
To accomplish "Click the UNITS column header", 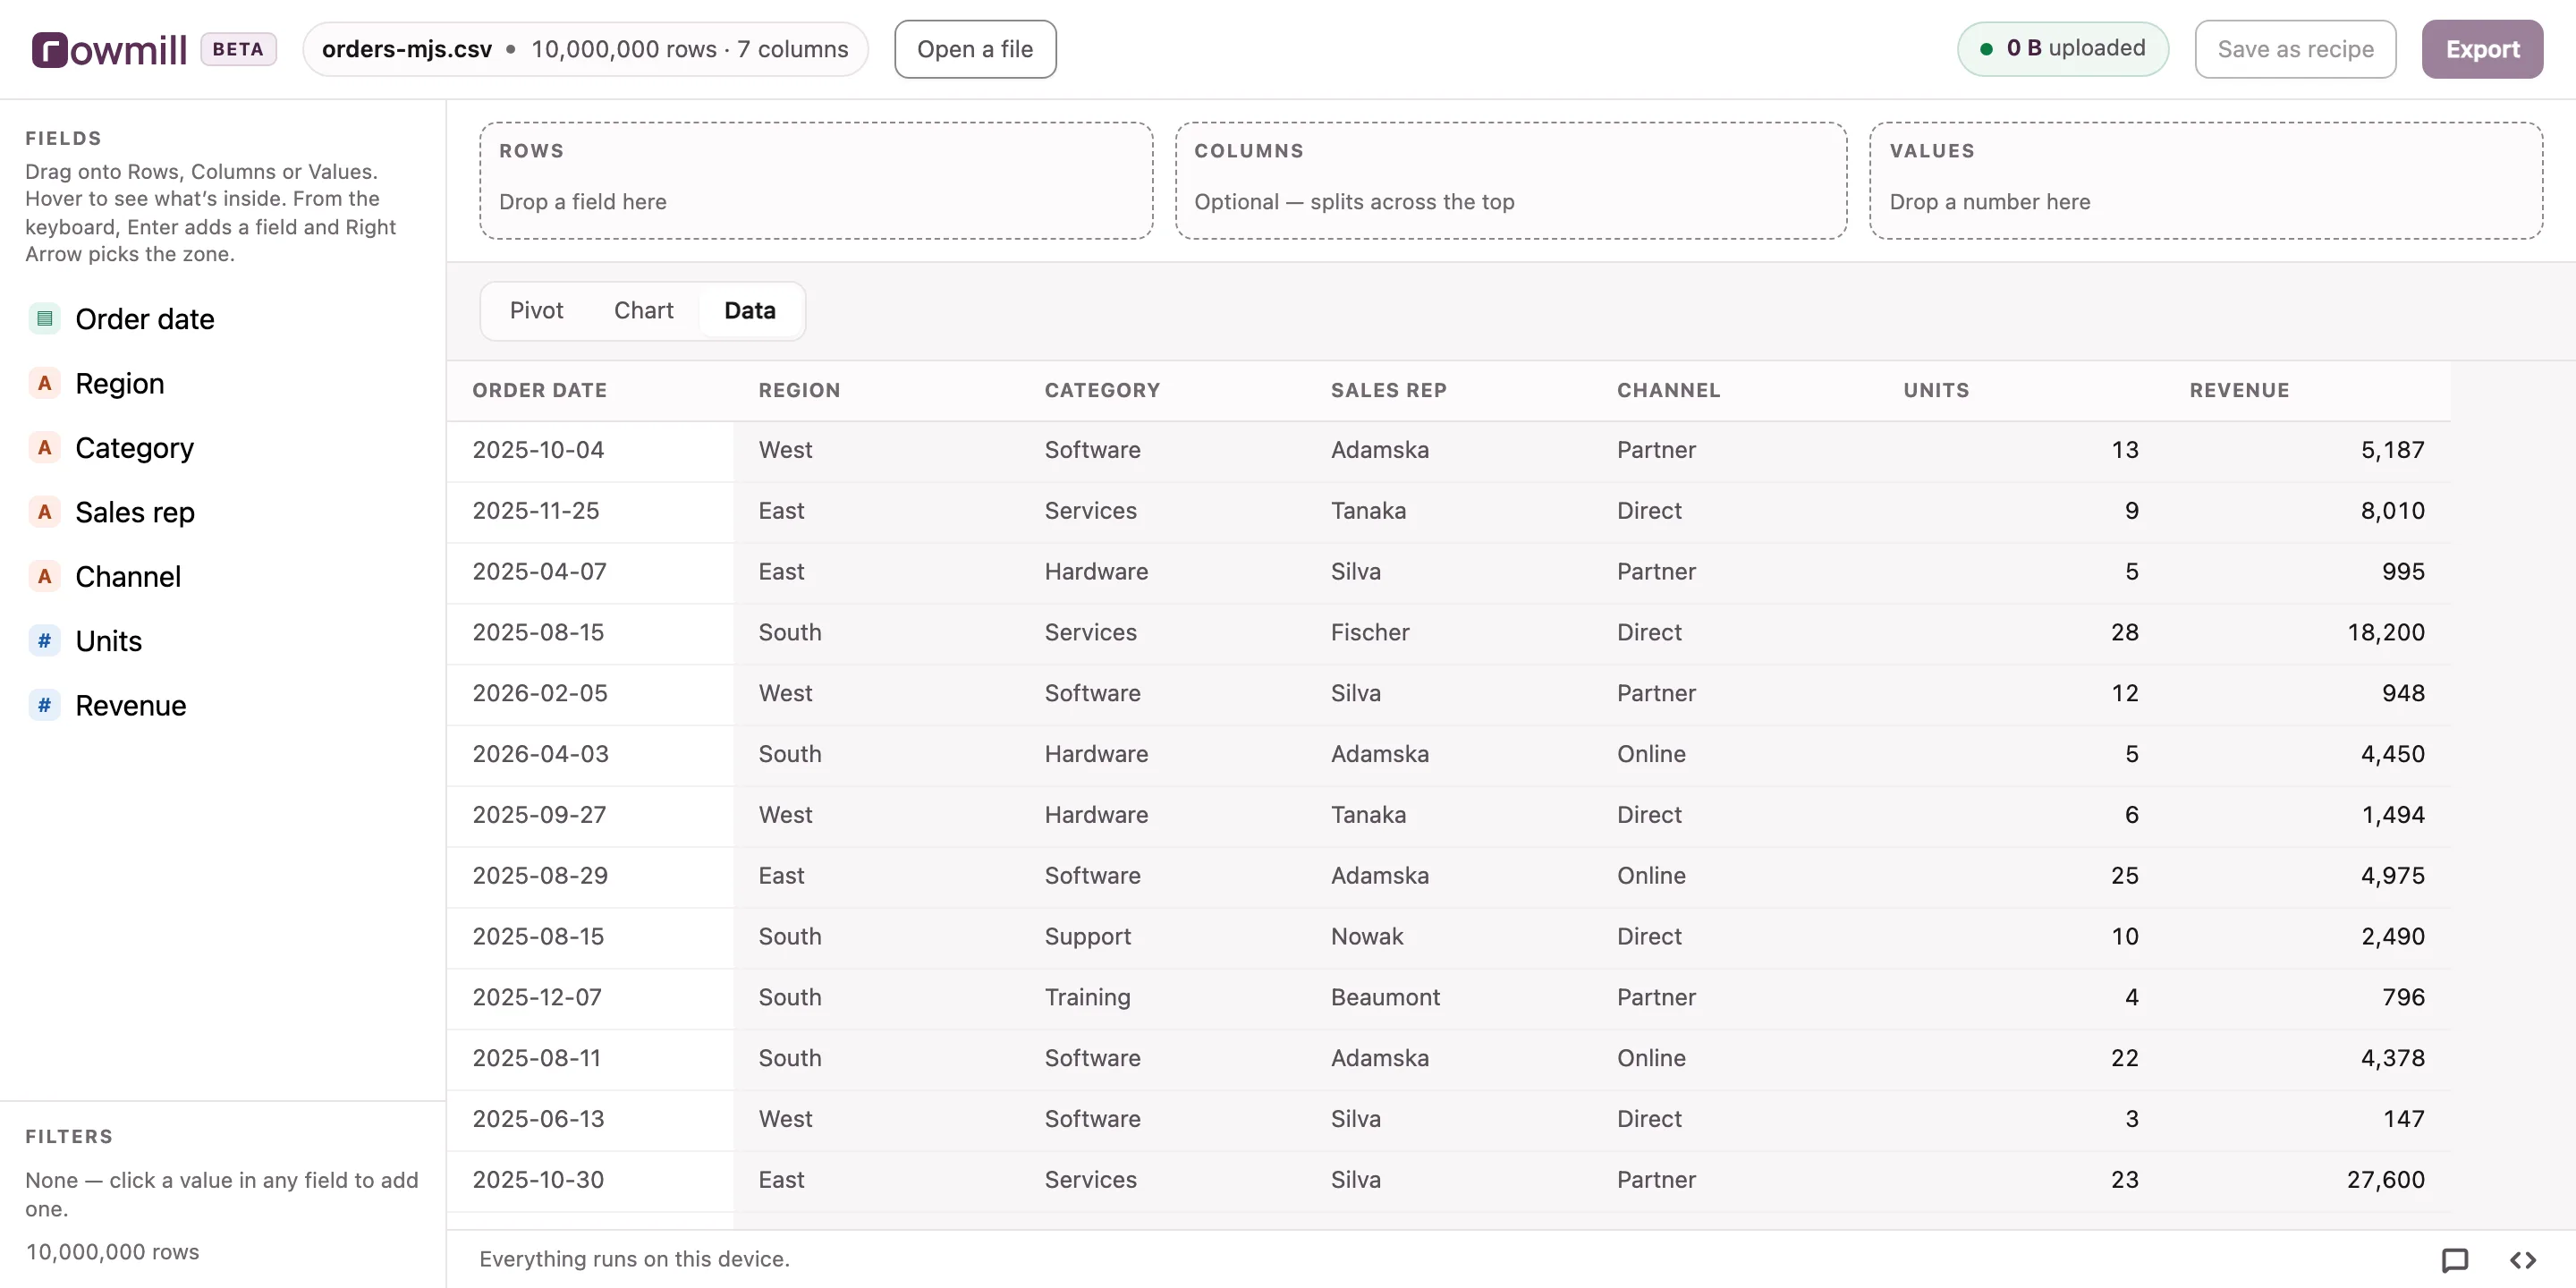I will pos(1936,391).
